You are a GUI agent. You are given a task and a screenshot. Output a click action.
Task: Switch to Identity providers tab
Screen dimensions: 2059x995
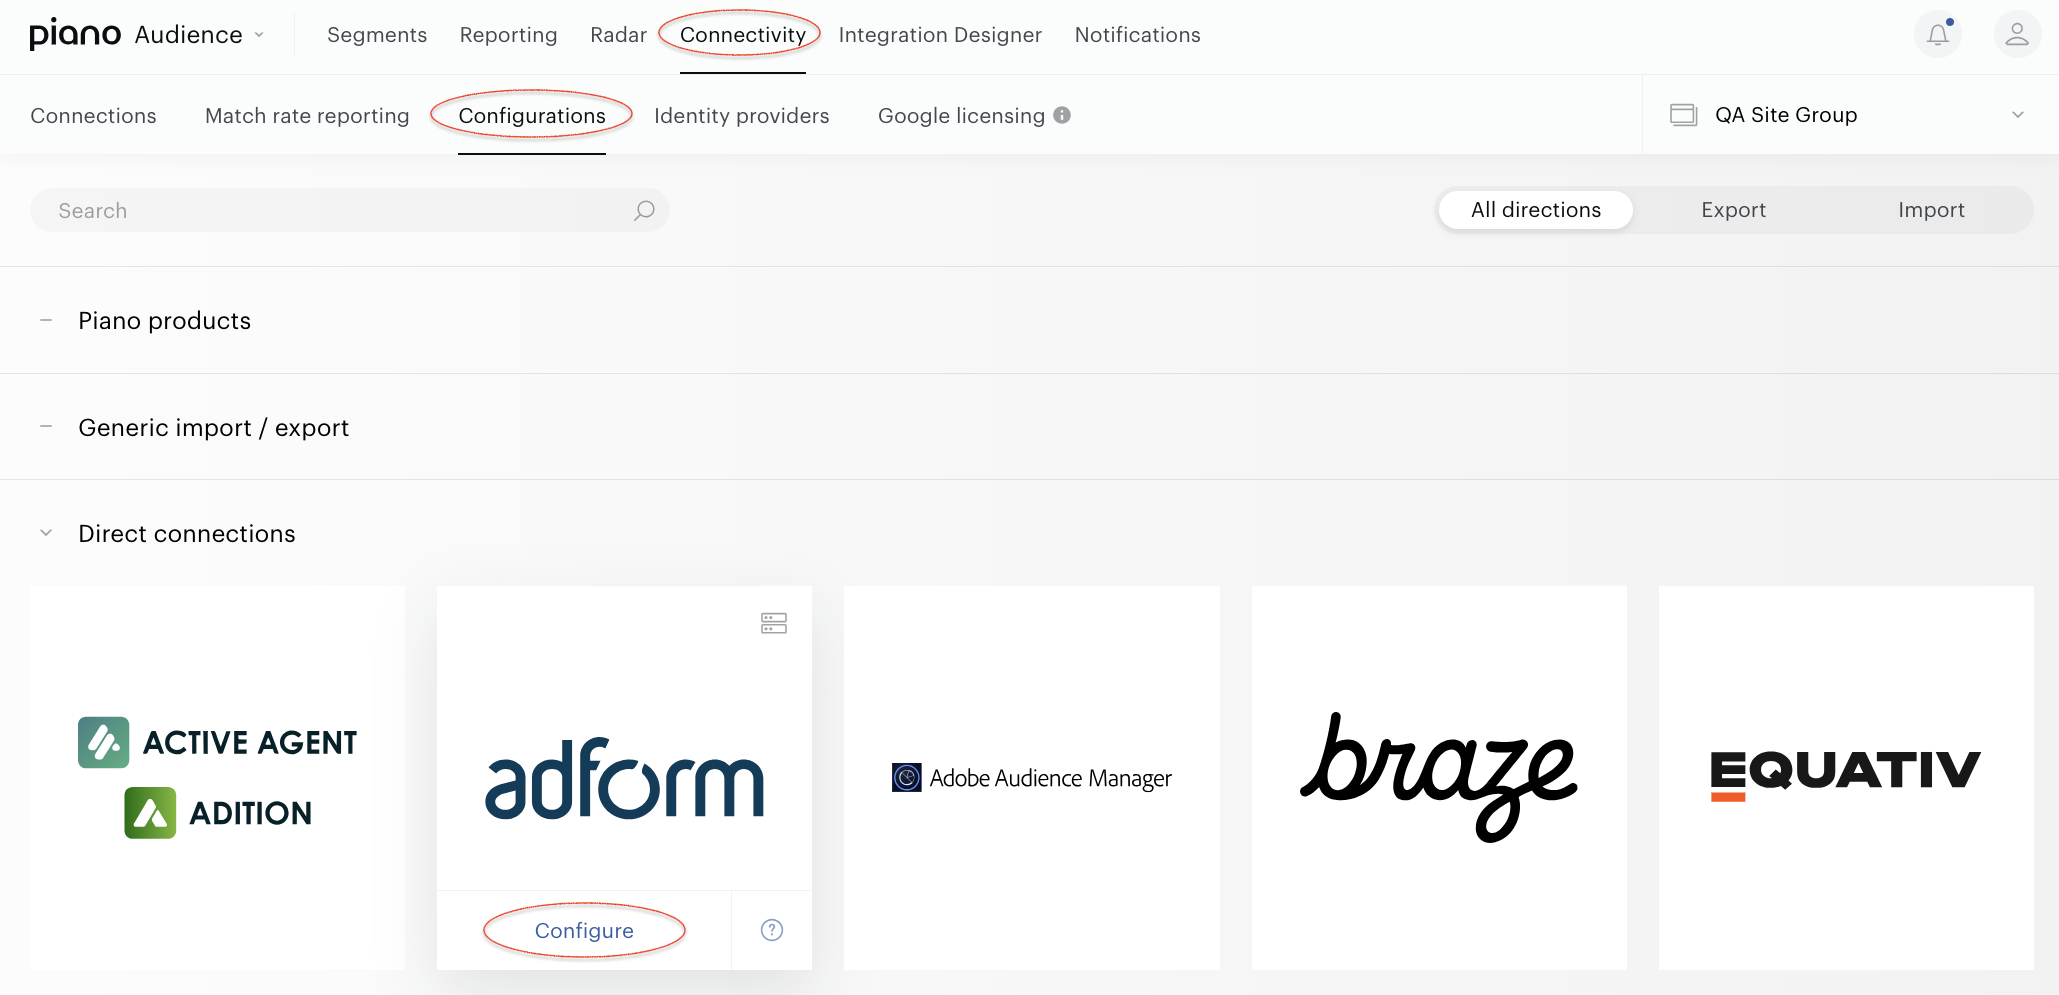tap(742, 116)
